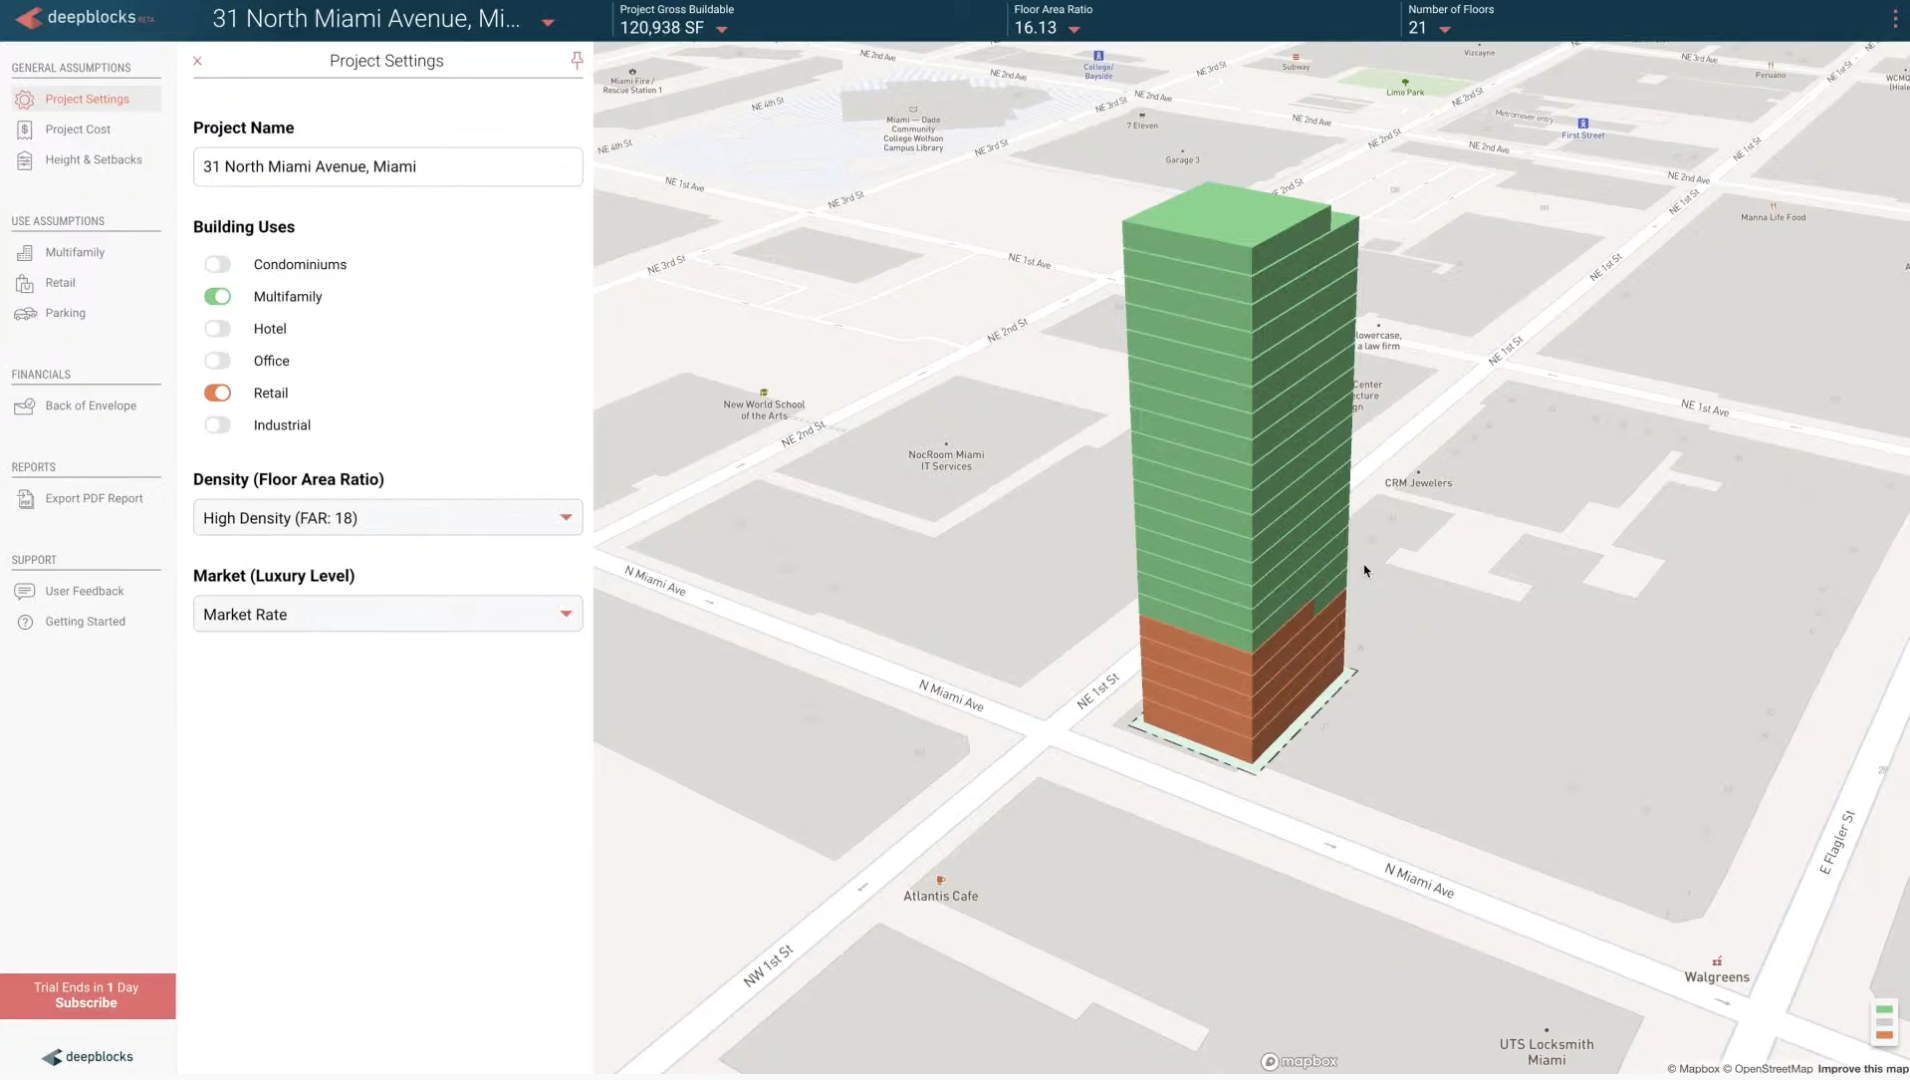Click in the Project Name input field
Viewport: 1910px width, 1080px height.
pos(387,167)
